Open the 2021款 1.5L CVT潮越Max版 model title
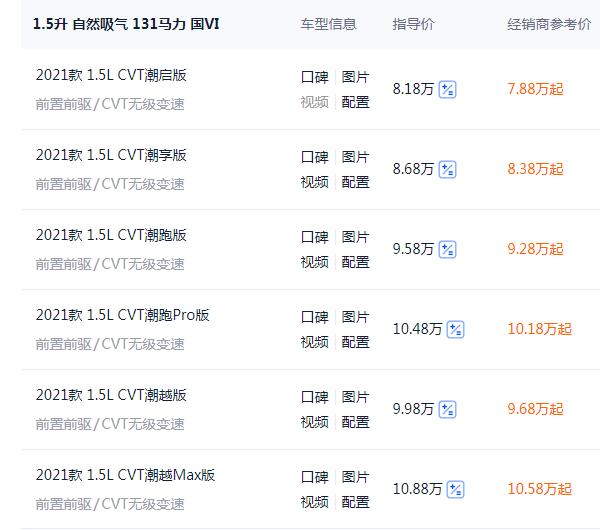This screenshot has height=530, width=600. [126, 475]
